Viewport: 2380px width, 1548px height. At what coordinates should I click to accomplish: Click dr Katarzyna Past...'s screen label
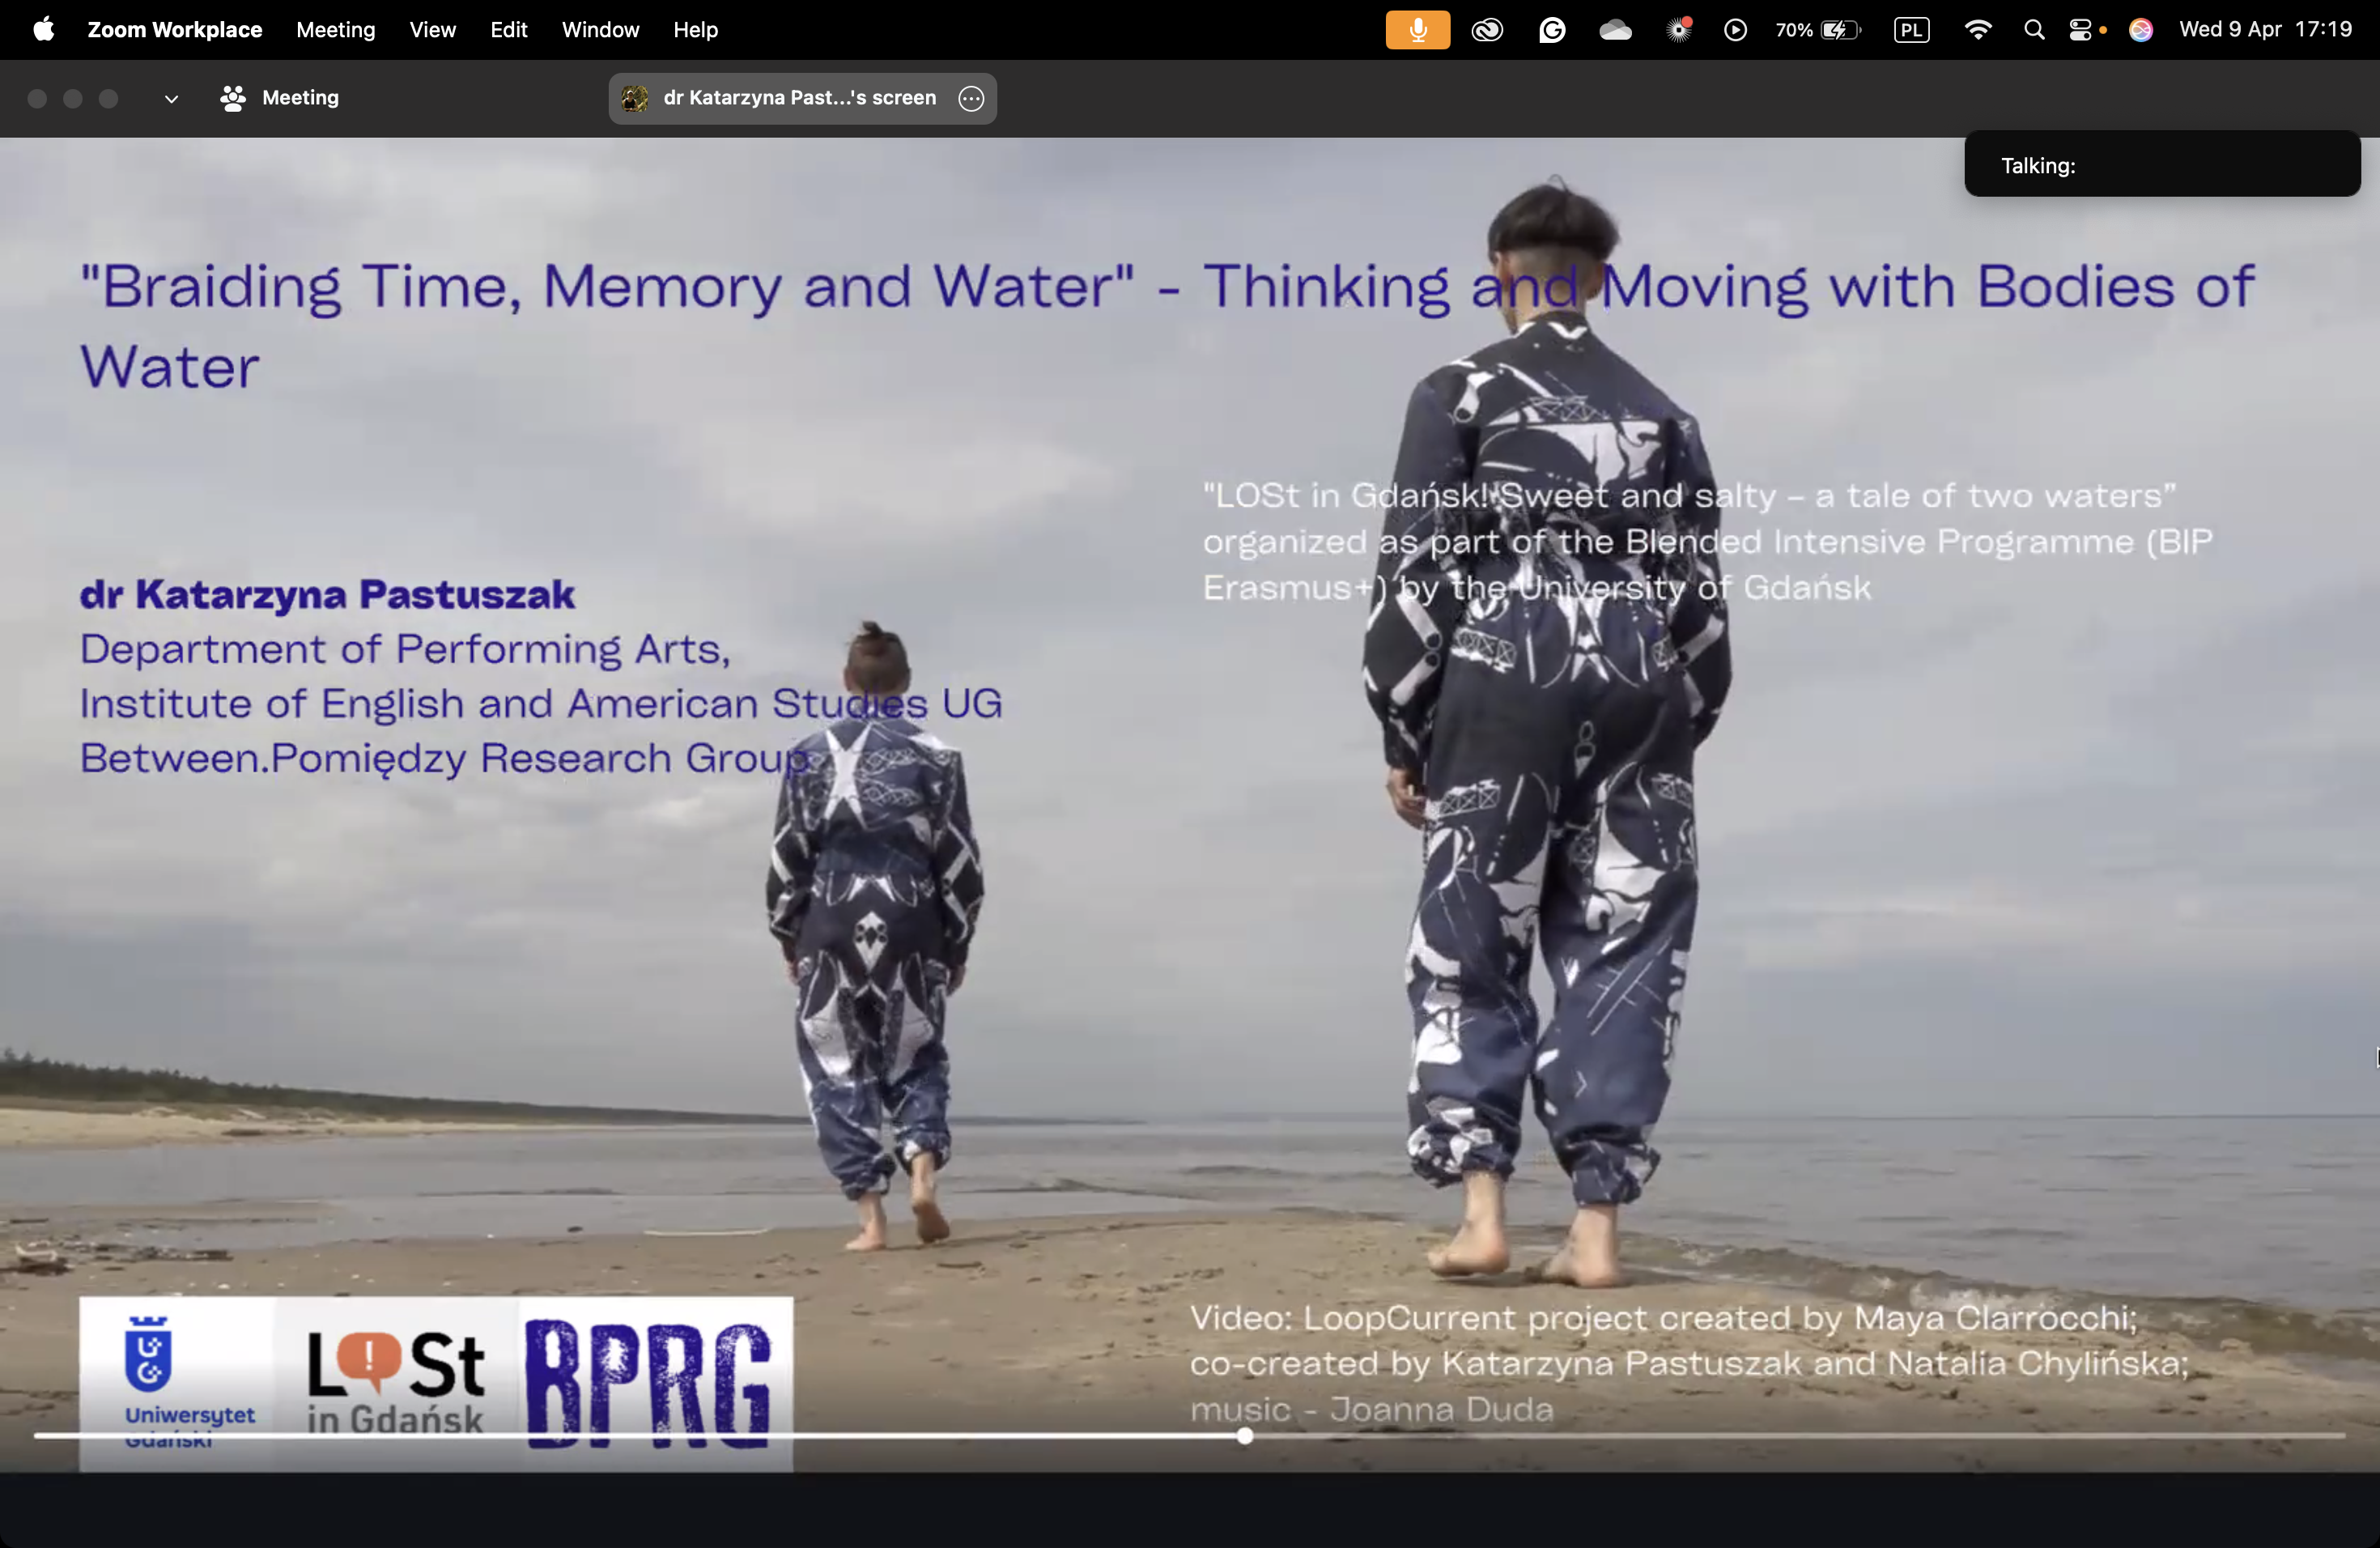[799, 98]
